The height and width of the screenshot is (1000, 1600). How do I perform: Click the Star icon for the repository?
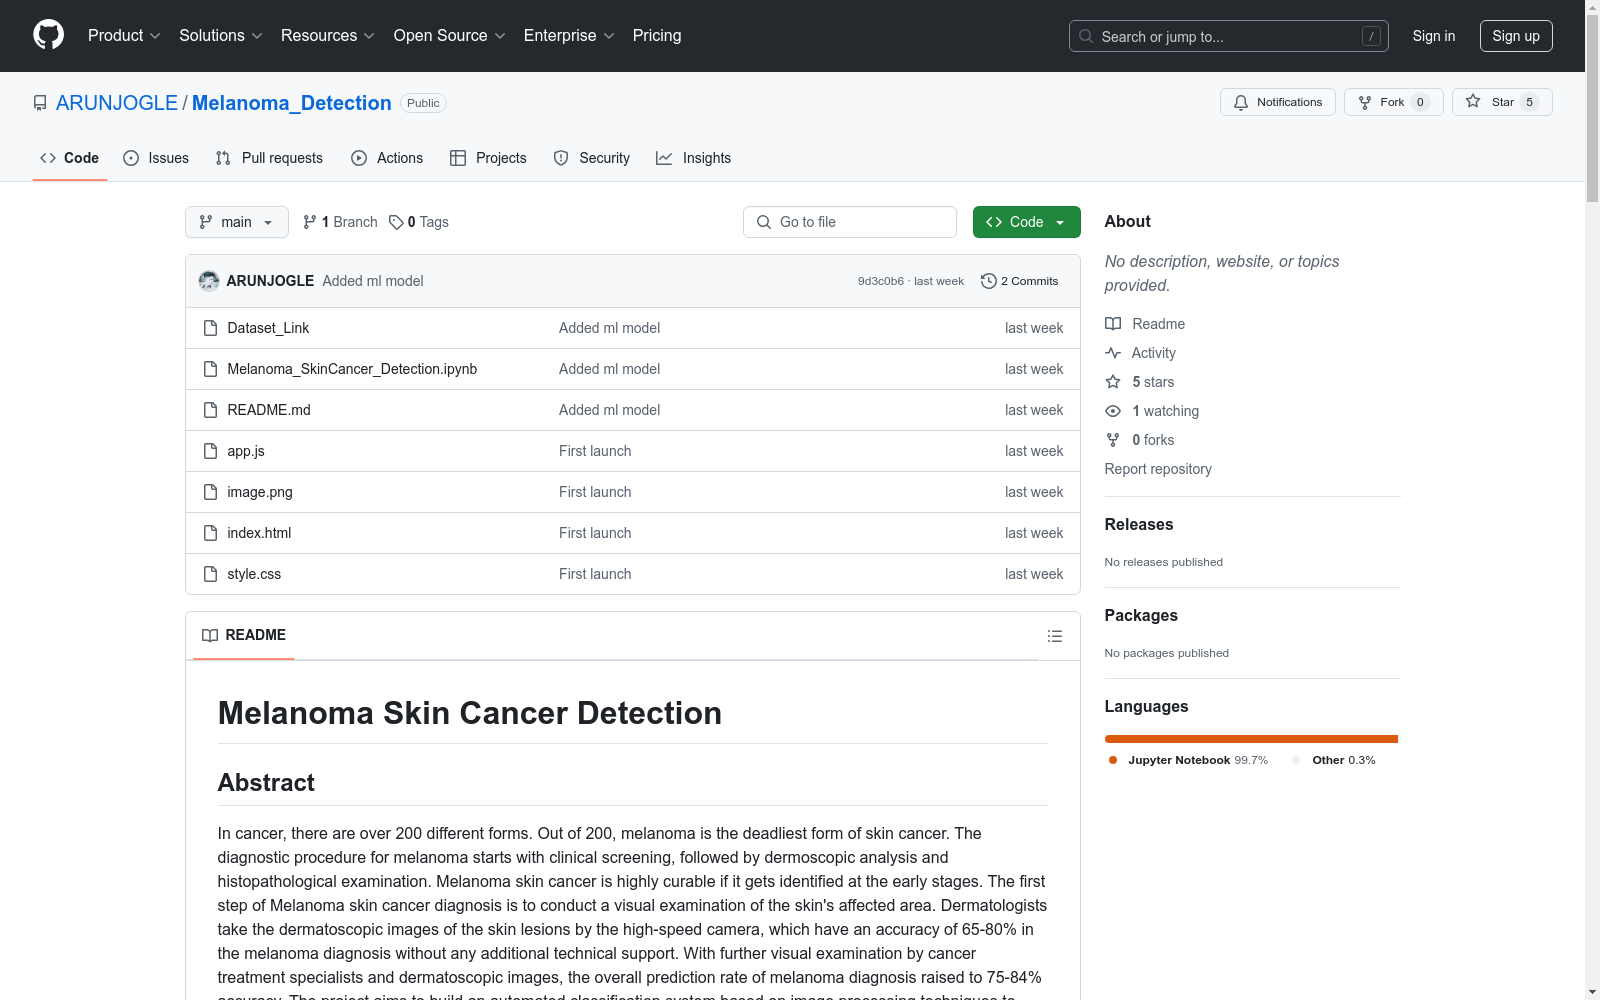coord(1473,101)
